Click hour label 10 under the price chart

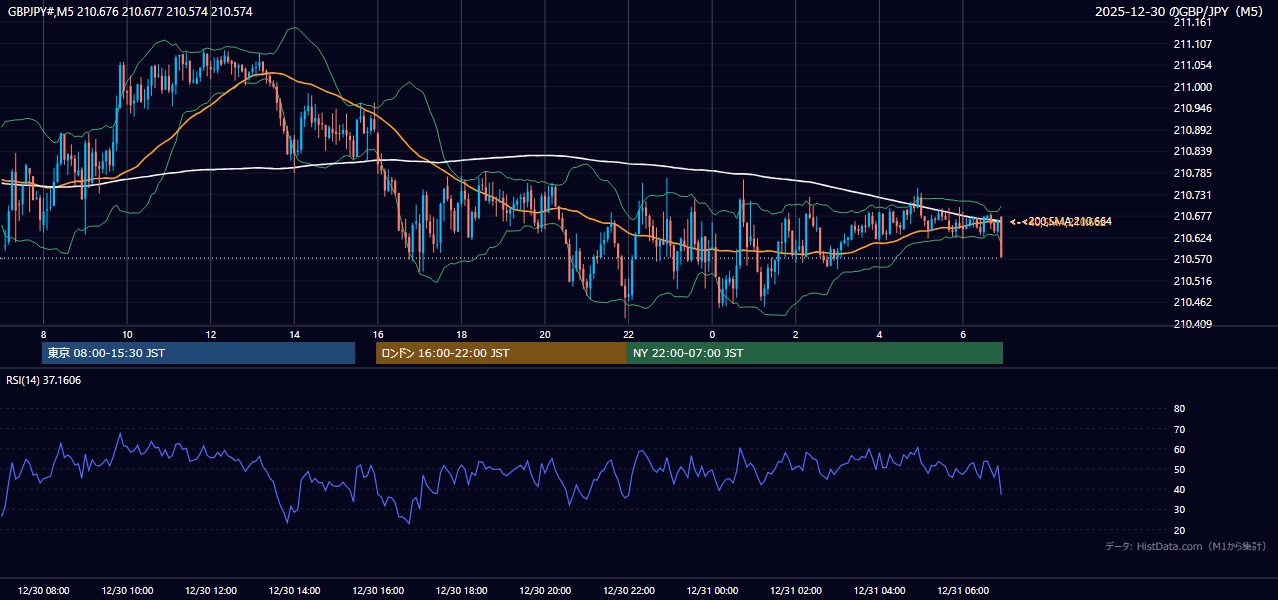coord(127,334)
